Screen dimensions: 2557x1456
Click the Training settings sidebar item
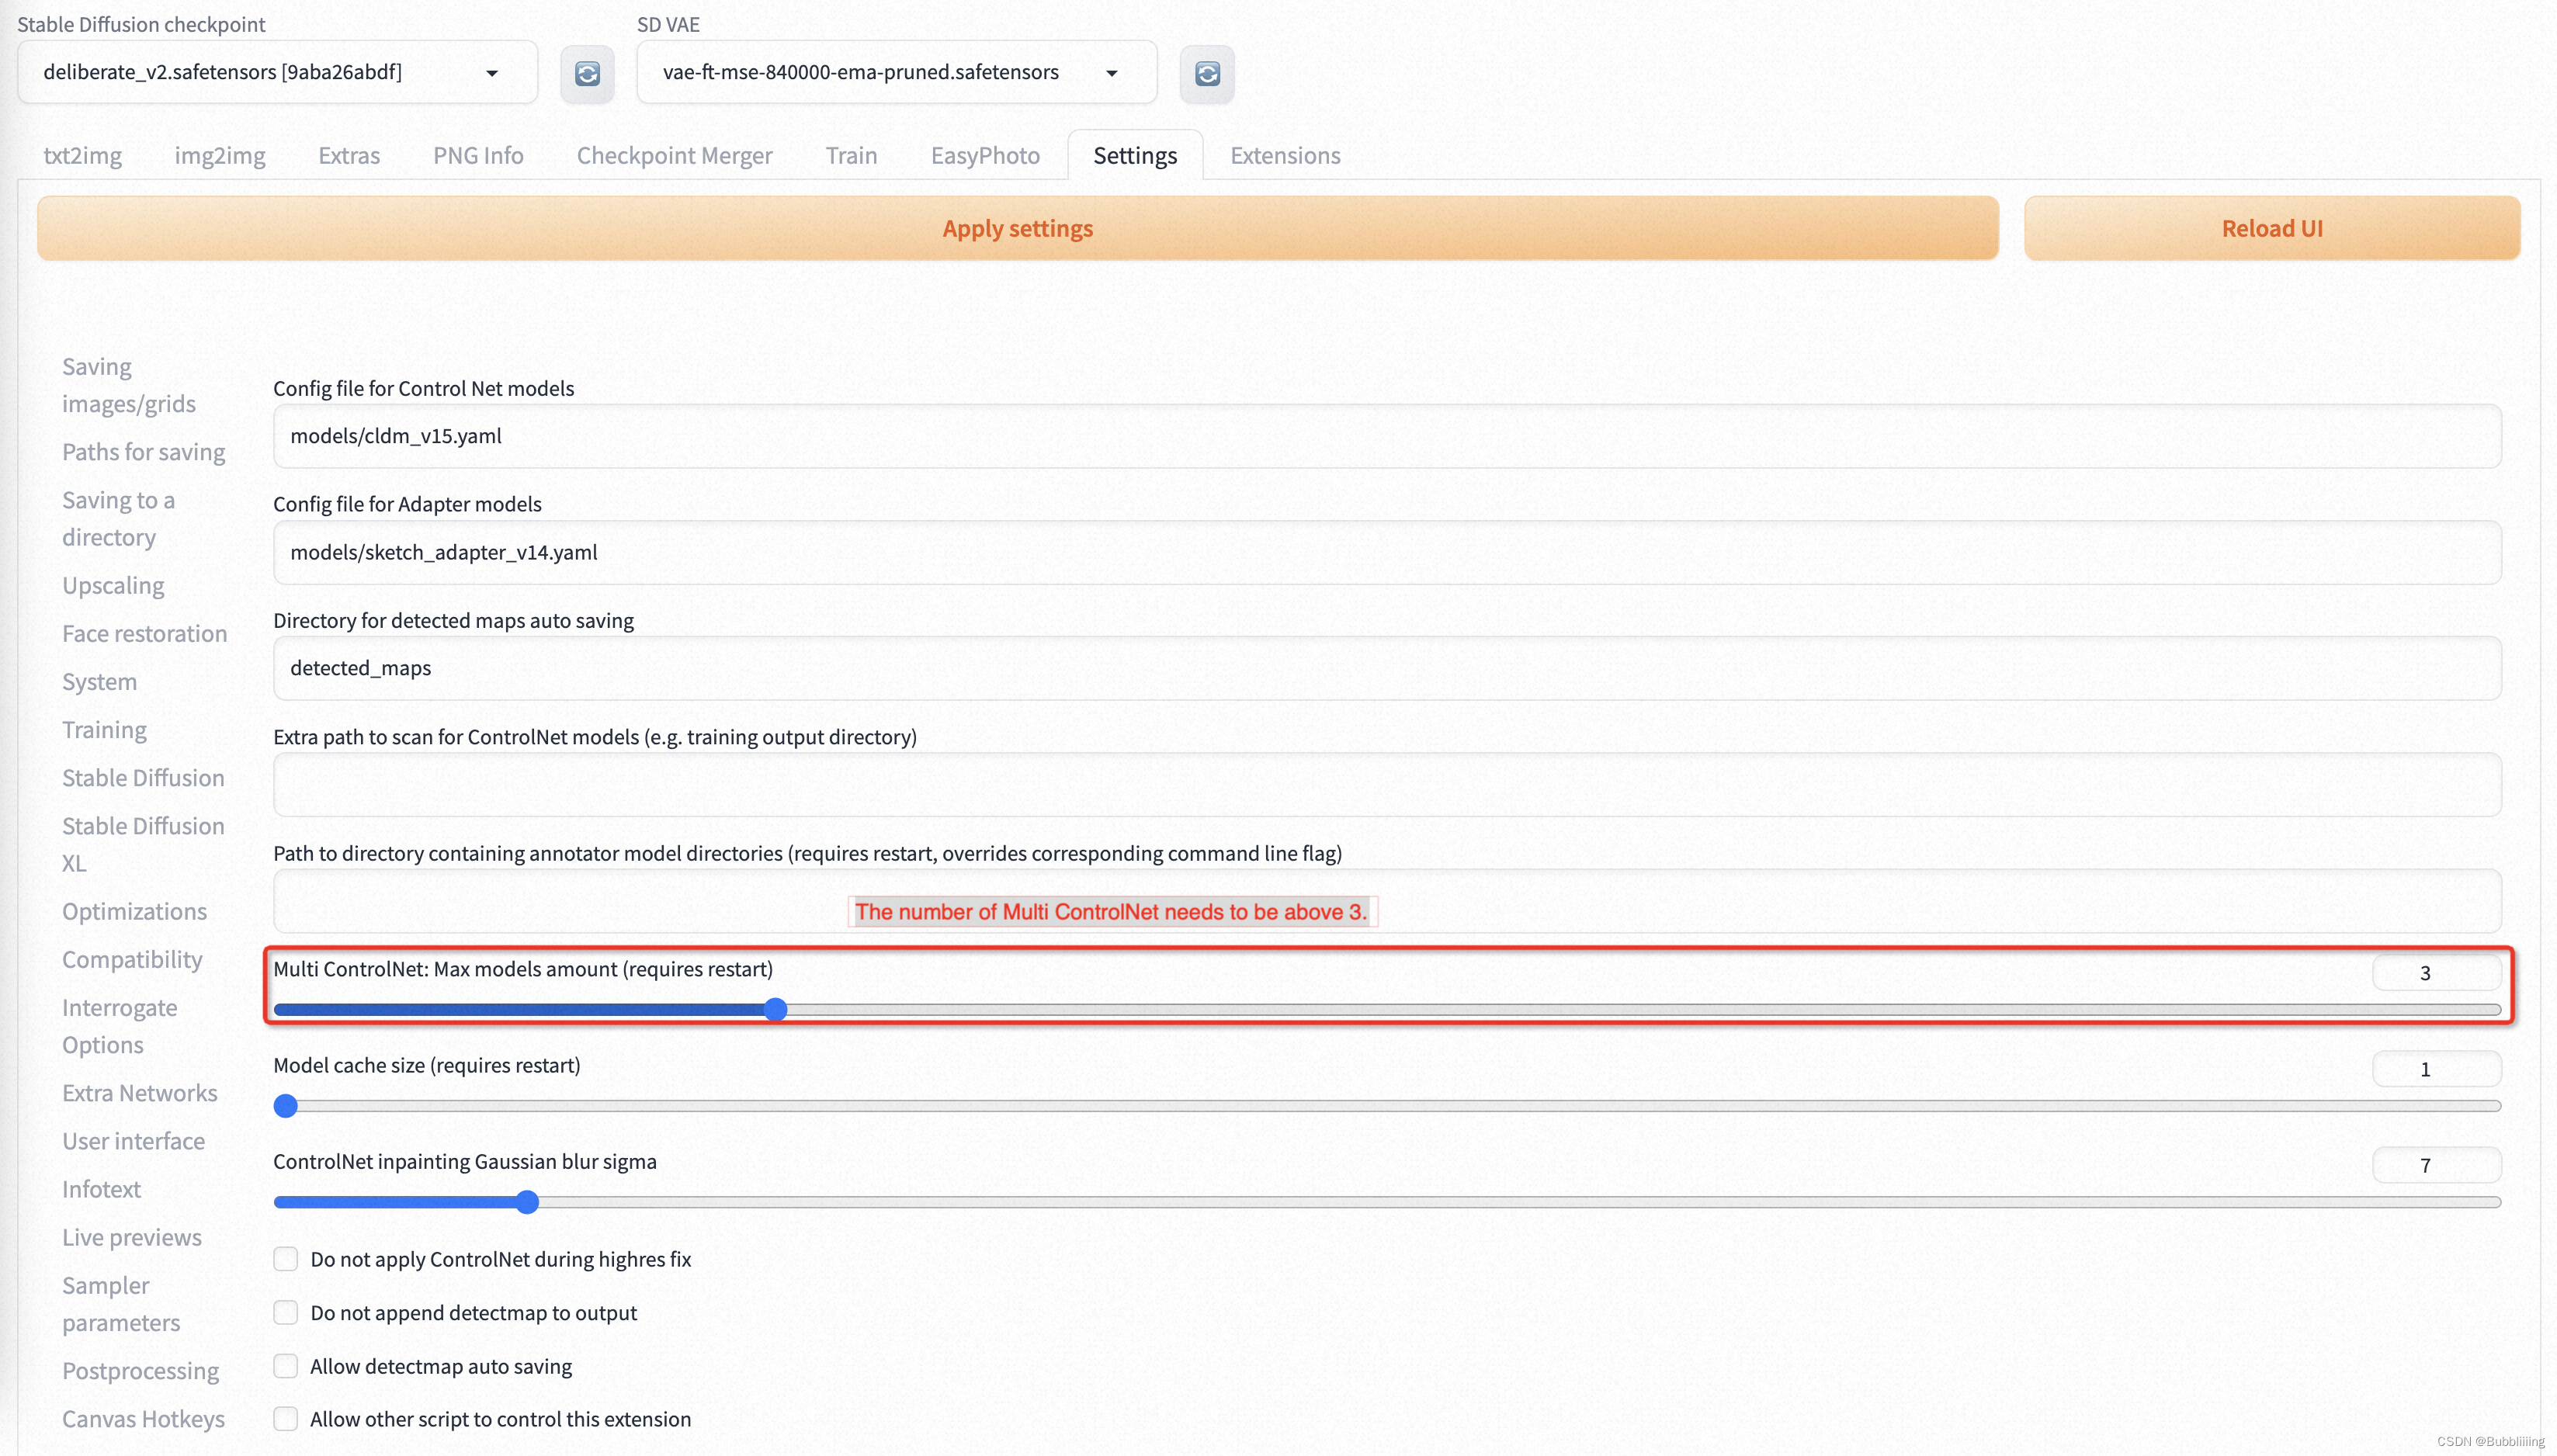pos(102,729)
